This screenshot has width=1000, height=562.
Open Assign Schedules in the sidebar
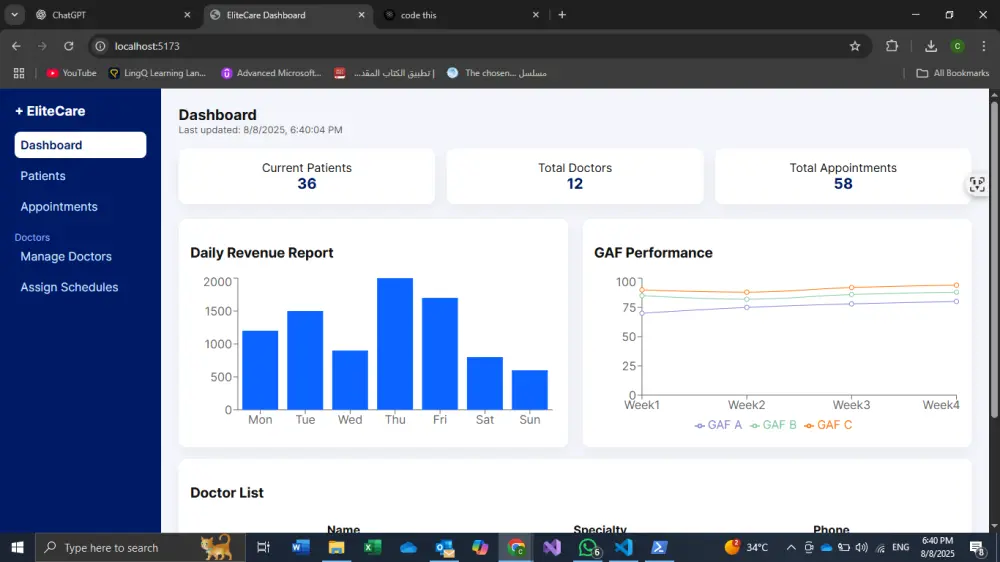coord(69,287)
